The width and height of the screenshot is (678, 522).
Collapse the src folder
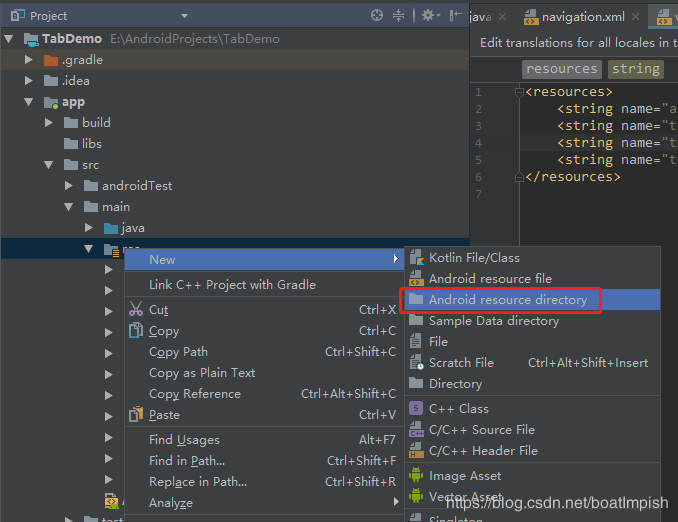click(48, 165)
